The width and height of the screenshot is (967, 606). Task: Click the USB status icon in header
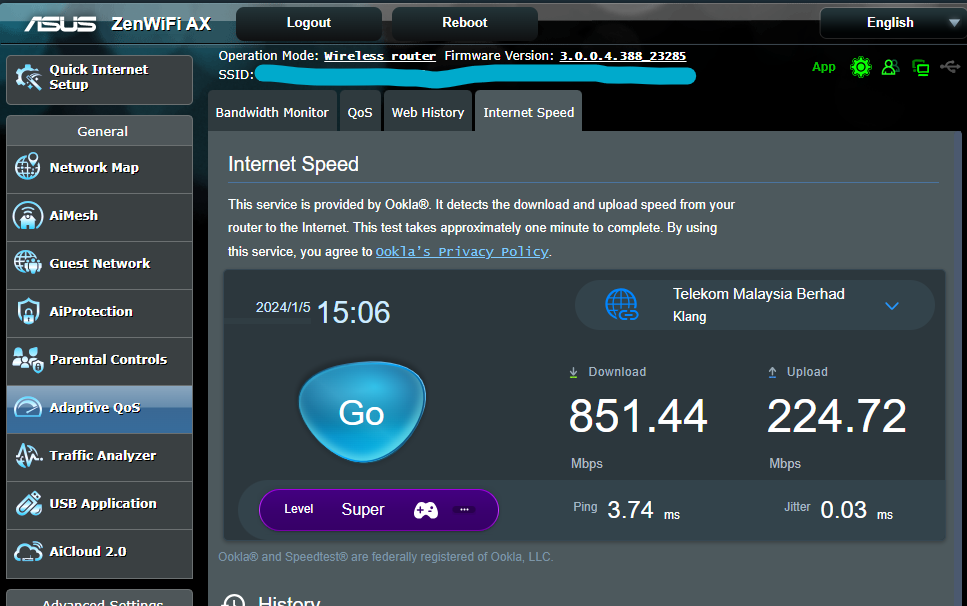click(x=950, y=67)
